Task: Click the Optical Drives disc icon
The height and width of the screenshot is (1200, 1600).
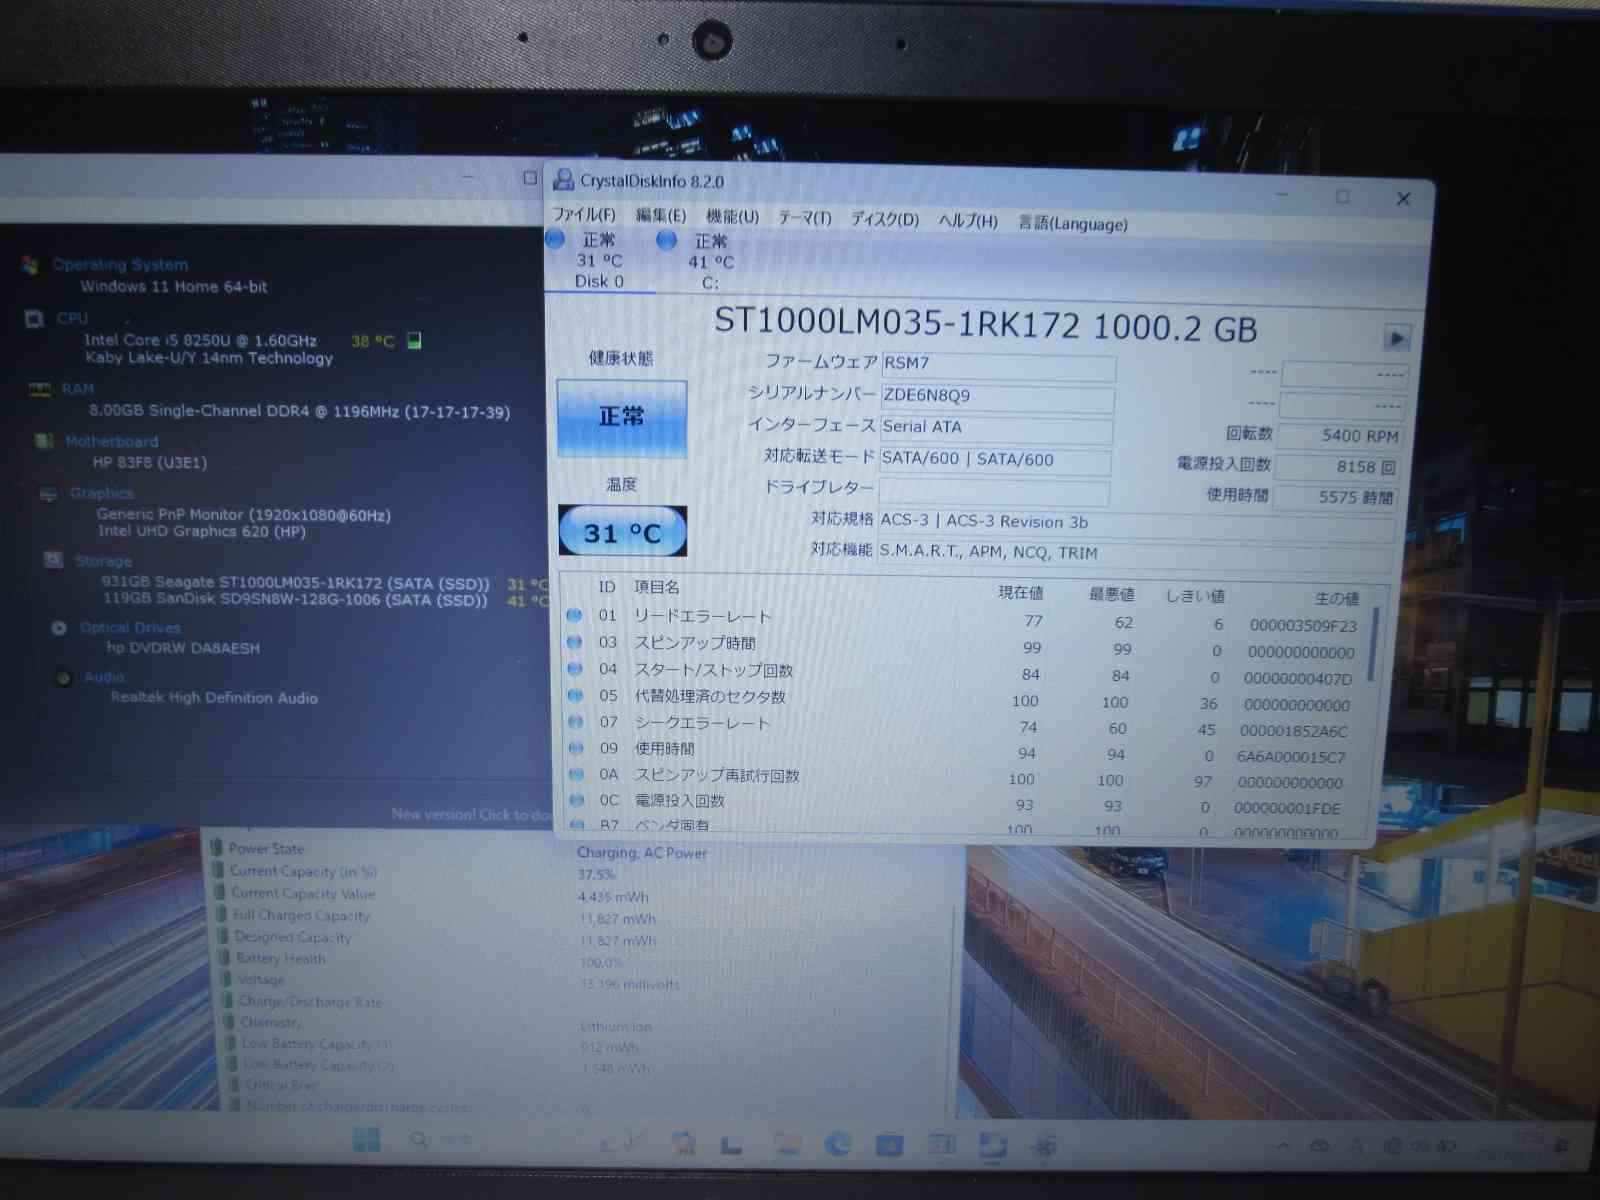Action: pyautogui.click(x=59, y=628)
